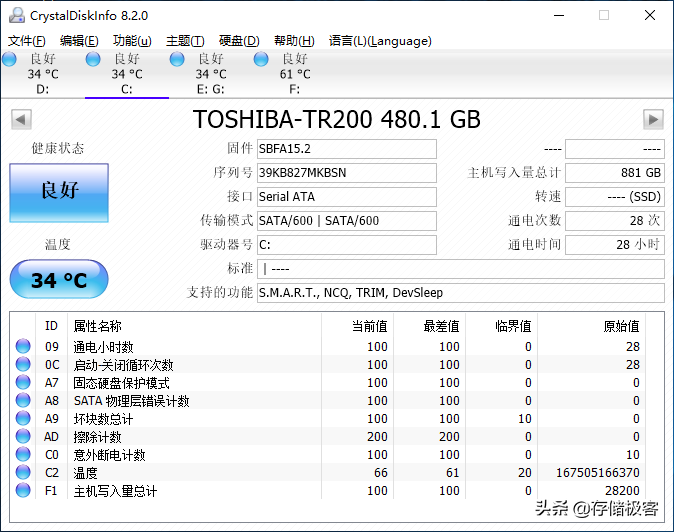This screenshot has height=532, width=674.
Task: Select the 启动-关闭循环次数 attribute row name
Action: coord(123,365)
